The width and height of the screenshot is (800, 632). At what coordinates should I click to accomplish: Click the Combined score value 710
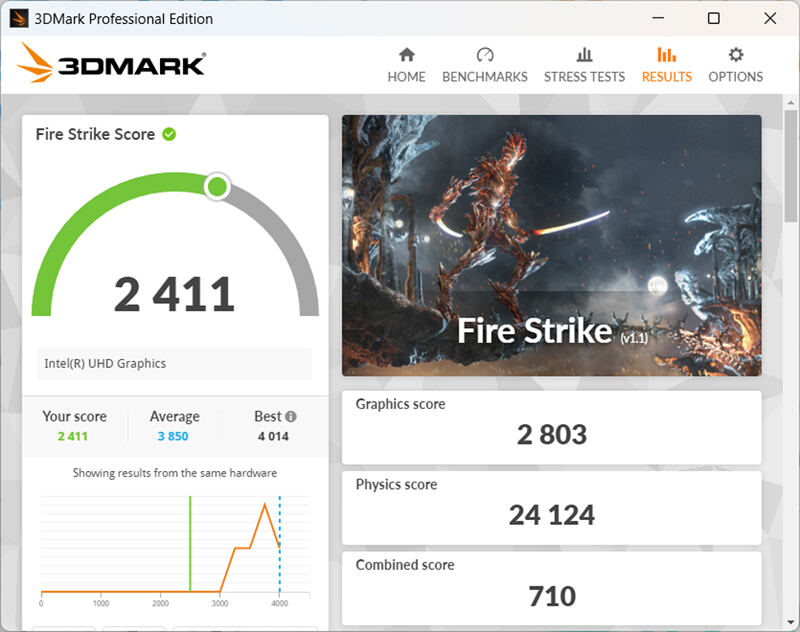click(552, 596)
